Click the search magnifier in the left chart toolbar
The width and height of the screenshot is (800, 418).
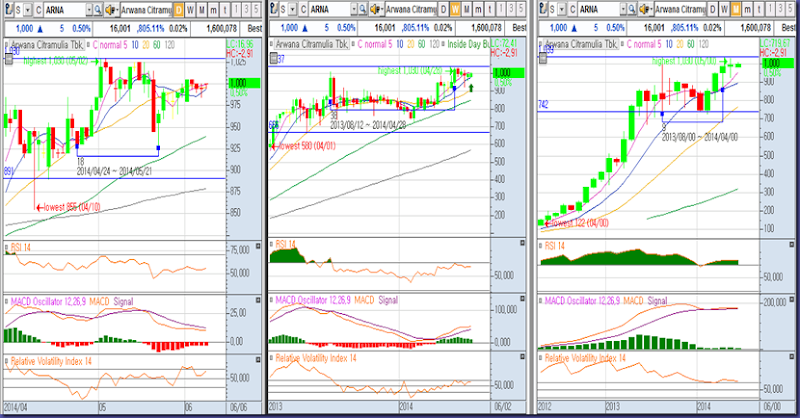click(x=97, y=10)
